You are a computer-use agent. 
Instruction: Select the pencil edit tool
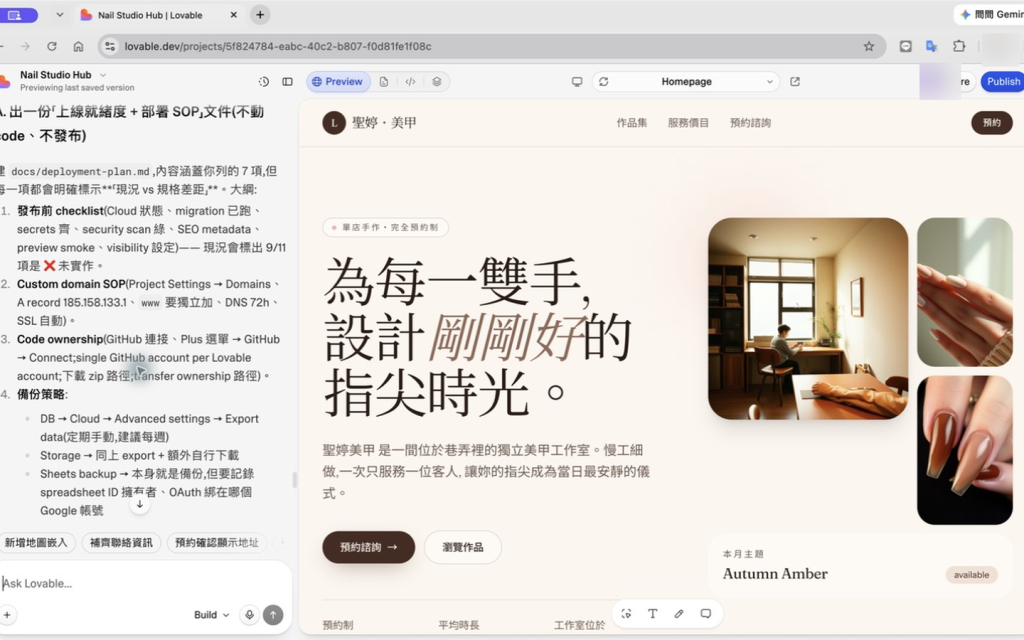pos(679,614)
